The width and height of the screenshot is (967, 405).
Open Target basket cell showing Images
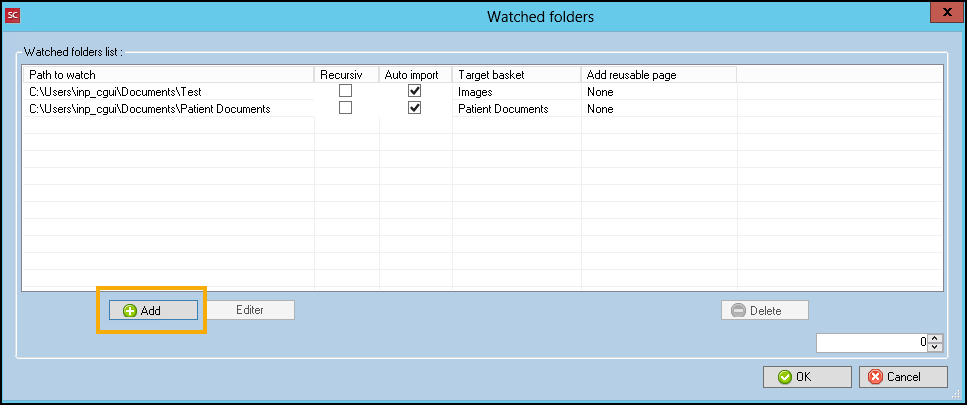point(515,92)
